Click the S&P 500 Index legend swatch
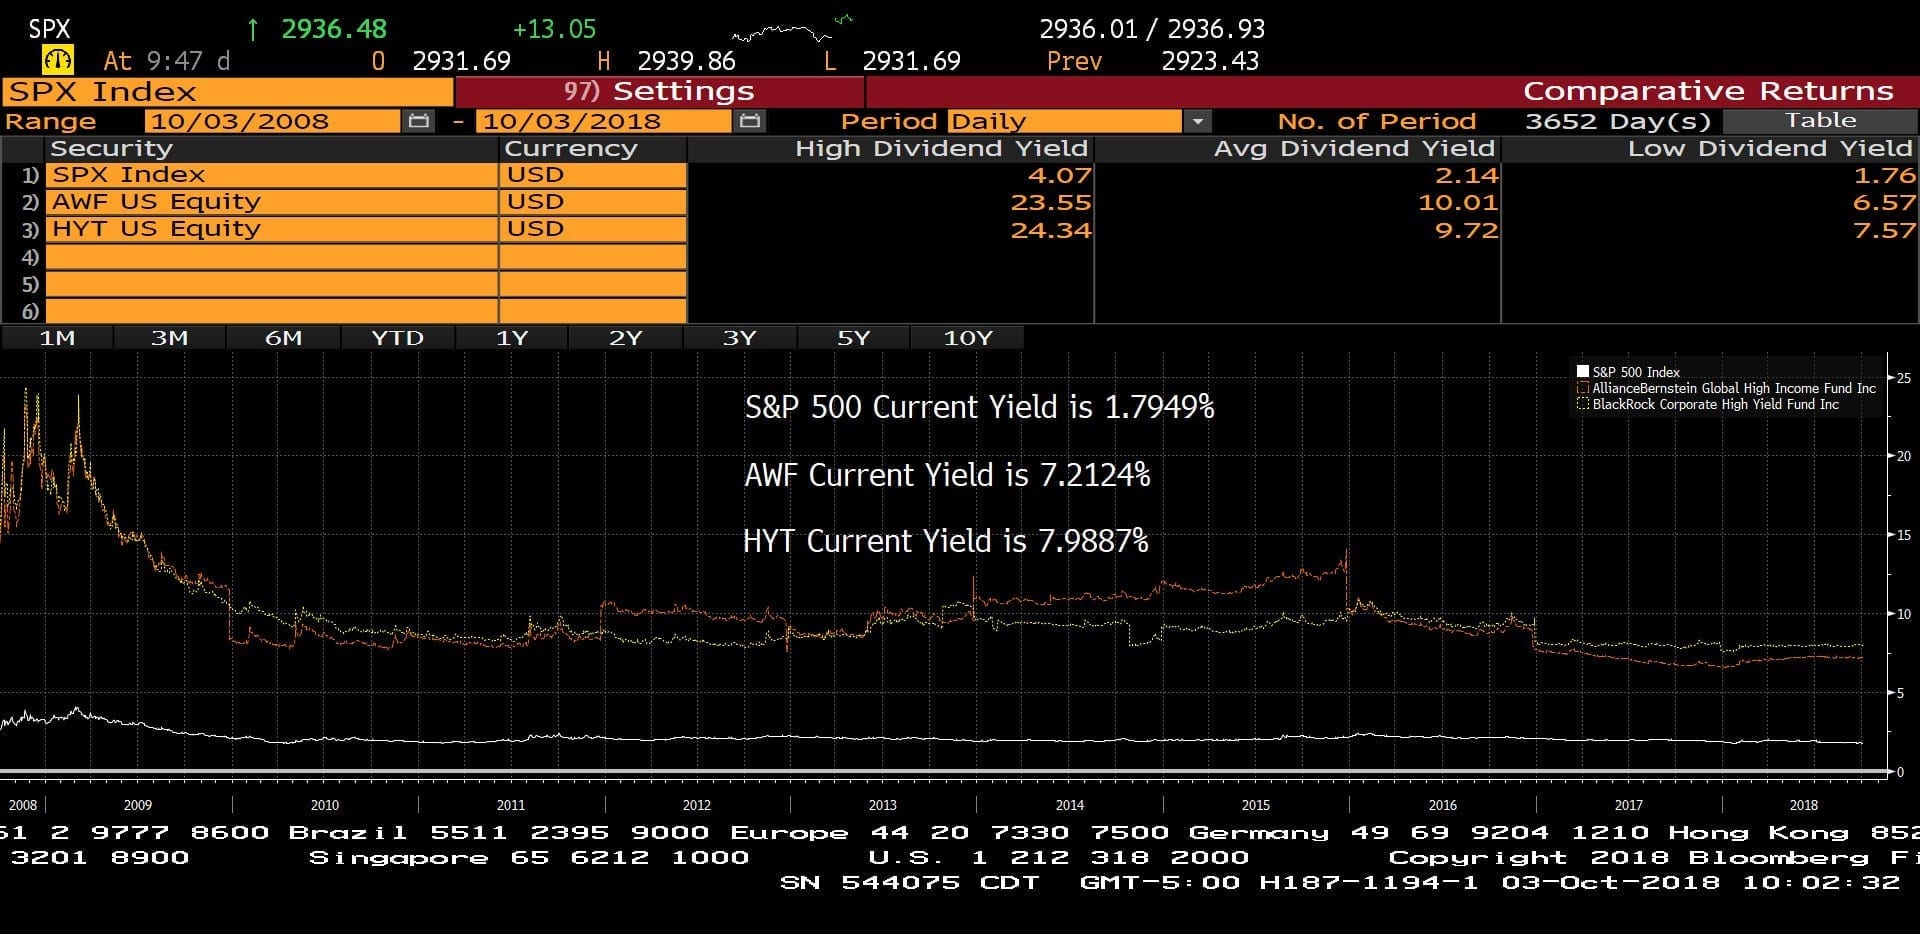Viewport: 1920px width, 934px height. (1583, 371)
